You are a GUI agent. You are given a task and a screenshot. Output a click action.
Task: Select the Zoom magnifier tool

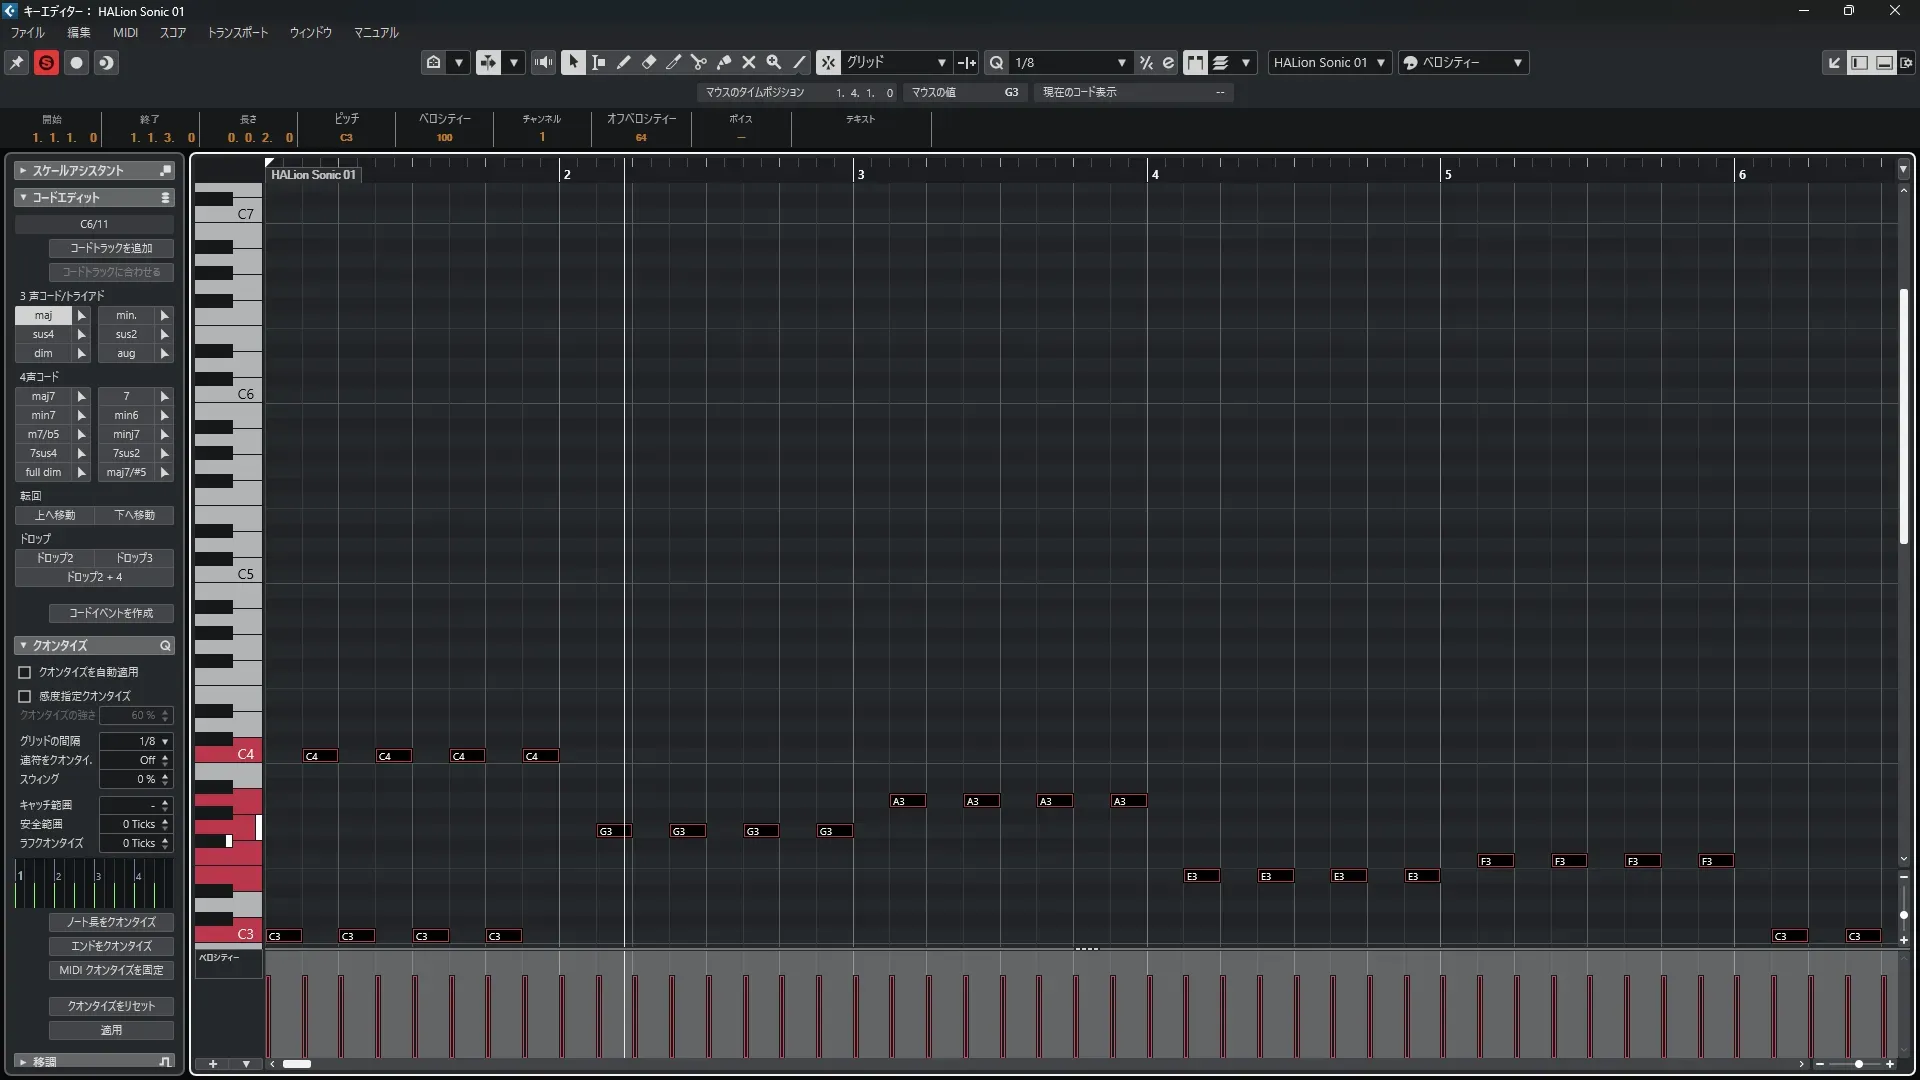point(773,62)
